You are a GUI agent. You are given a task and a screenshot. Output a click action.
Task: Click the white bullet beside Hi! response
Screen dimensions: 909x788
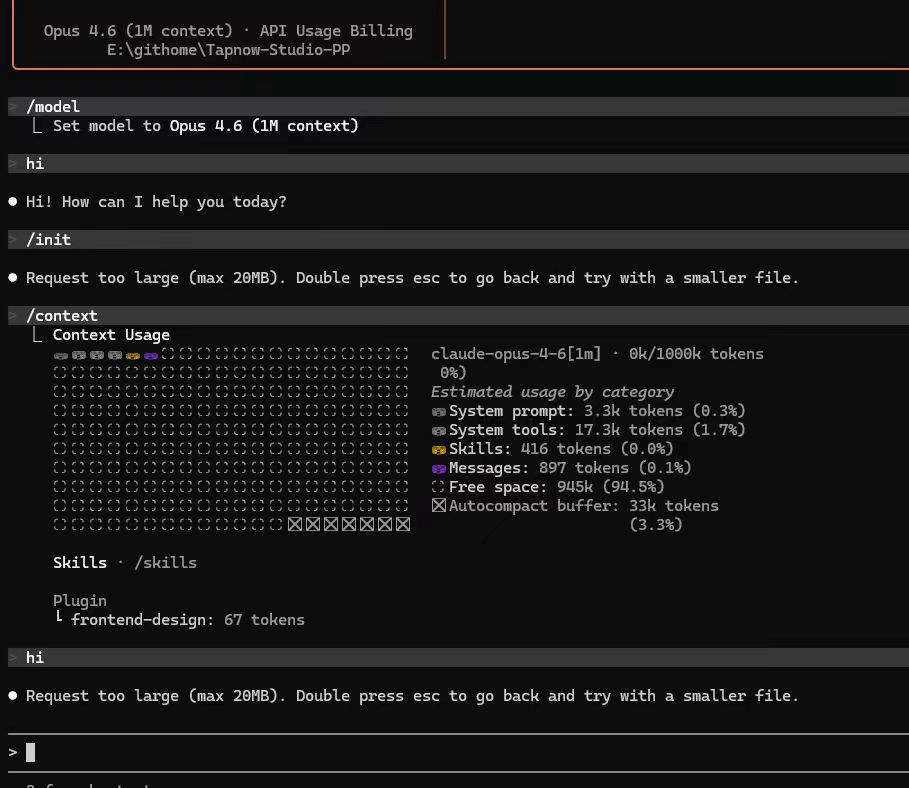tap(13, 202)
